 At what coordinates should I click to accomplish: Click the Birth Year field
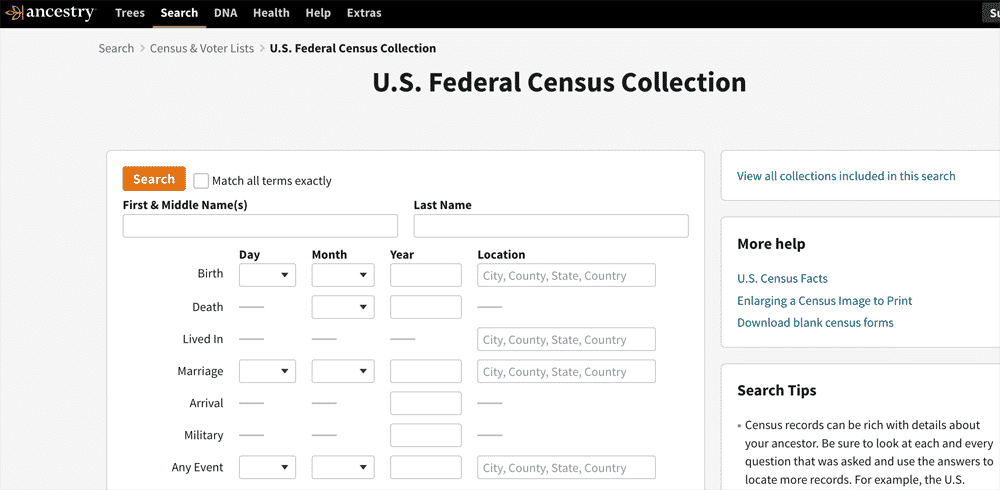click(x=425, y=275)
